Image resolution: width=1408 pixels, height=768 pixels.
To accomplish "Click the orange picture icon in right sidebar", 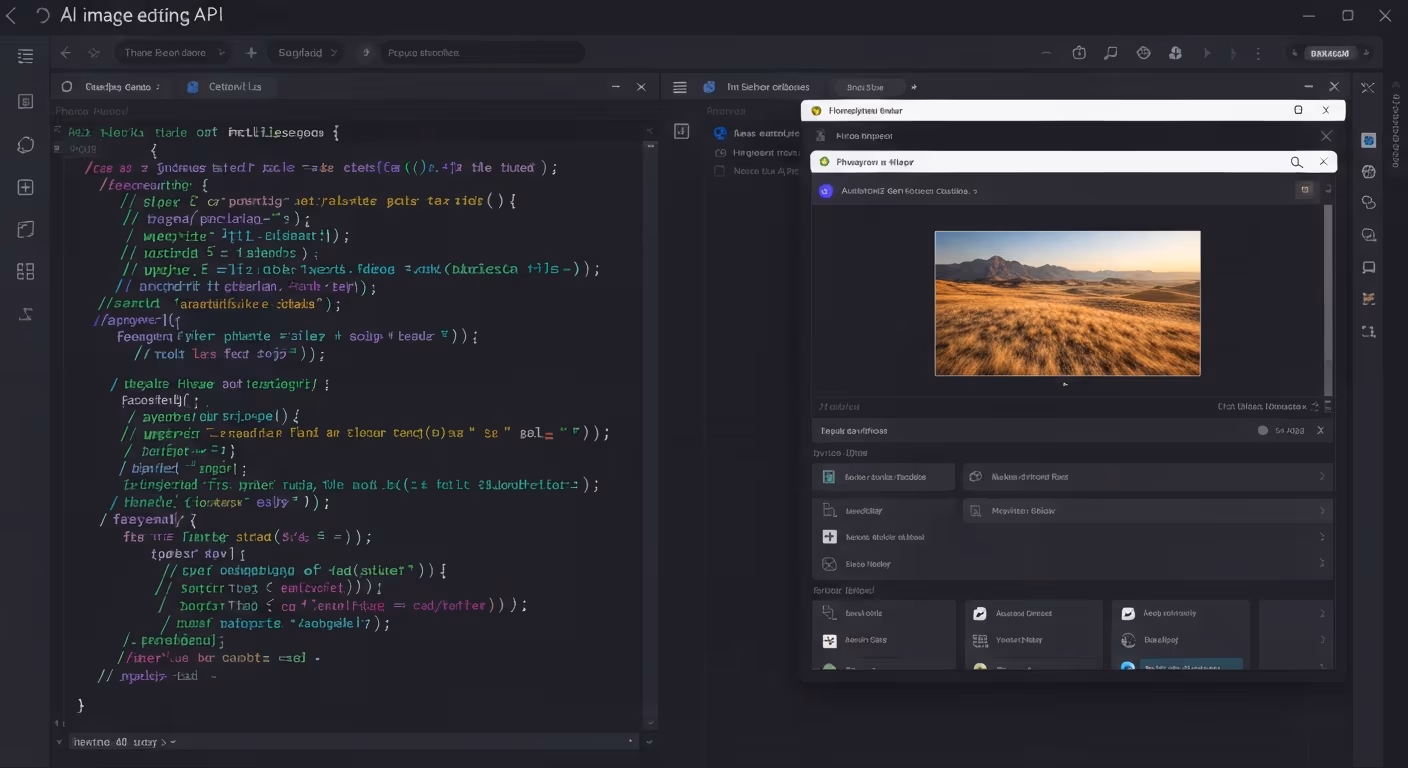I will click(1369, 299).
